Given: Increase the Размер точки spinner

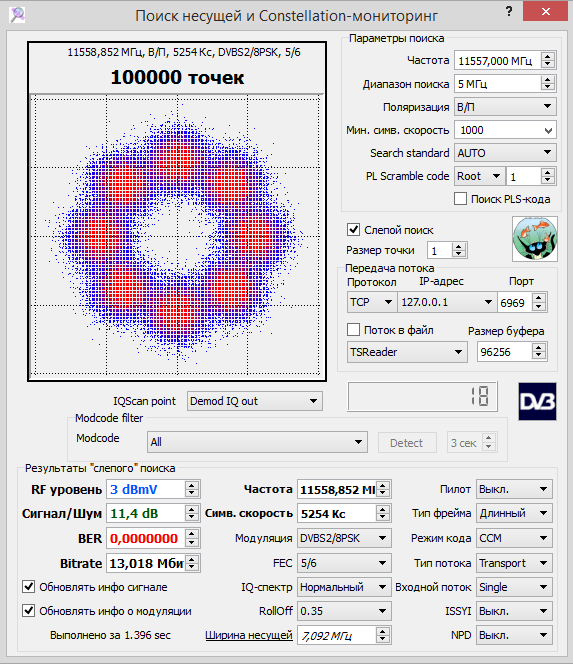Looking at the screenshot, I should pyautogui.click(x=459, y=246).
